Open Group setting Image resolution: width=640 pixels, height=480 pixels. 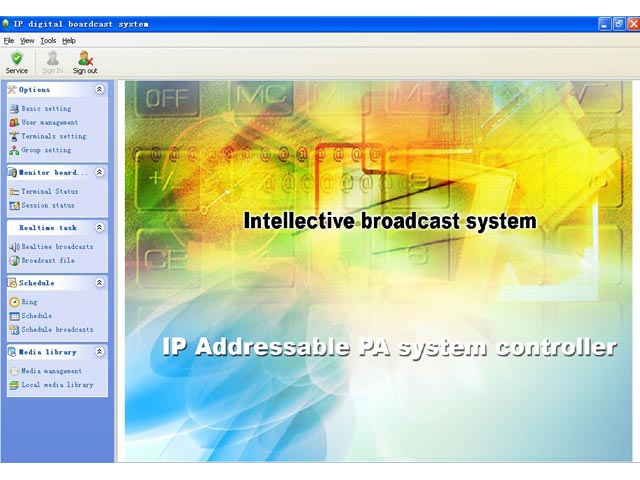(x=46, y=150)
